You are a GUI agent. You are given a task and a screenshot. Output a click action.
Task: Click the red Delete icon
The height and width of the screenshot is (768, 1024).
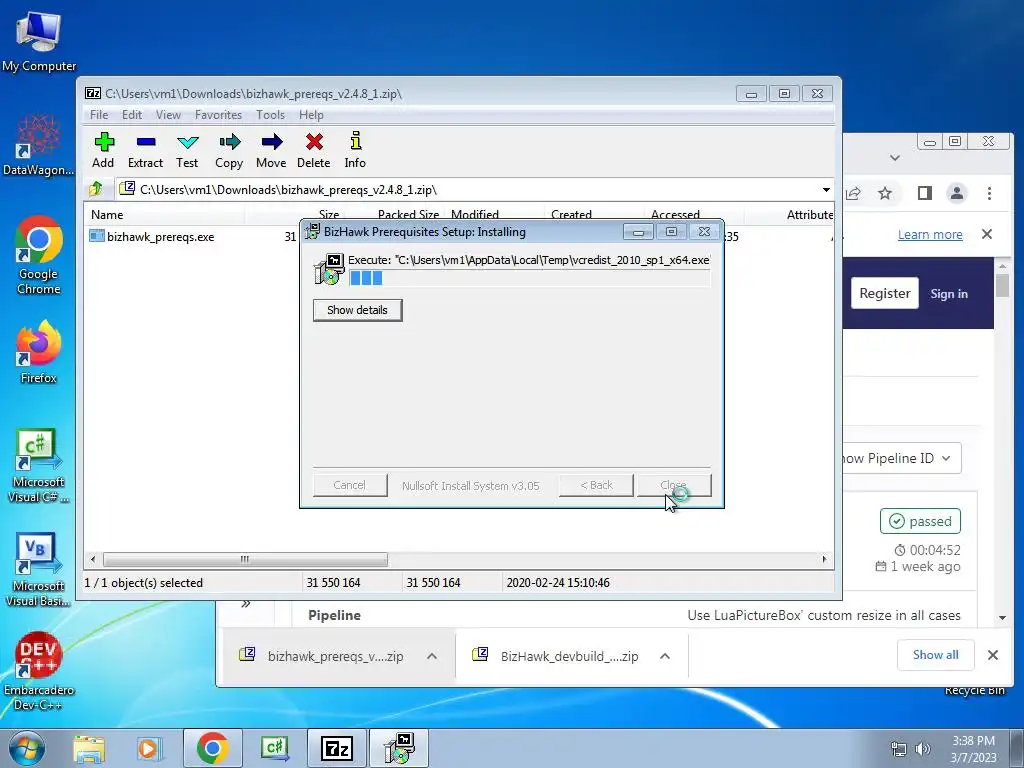click(313, 150)
